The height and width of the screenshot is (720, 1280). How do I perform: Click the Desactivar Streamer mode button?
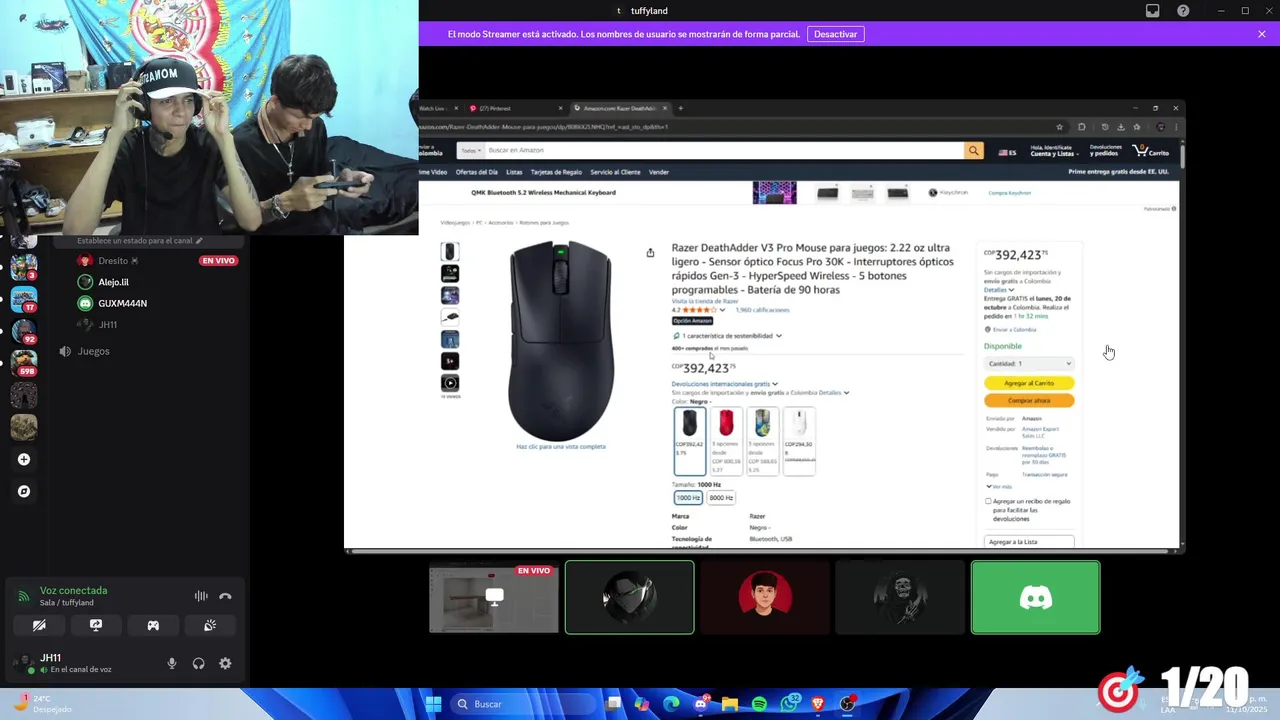(835, 34)
